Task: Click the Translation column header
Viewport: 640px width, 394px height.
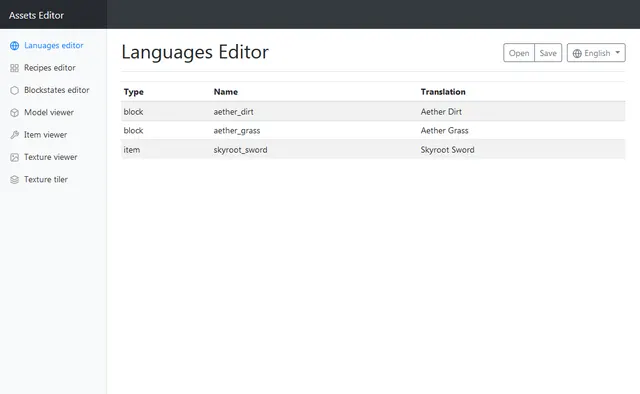Action: 443,92
